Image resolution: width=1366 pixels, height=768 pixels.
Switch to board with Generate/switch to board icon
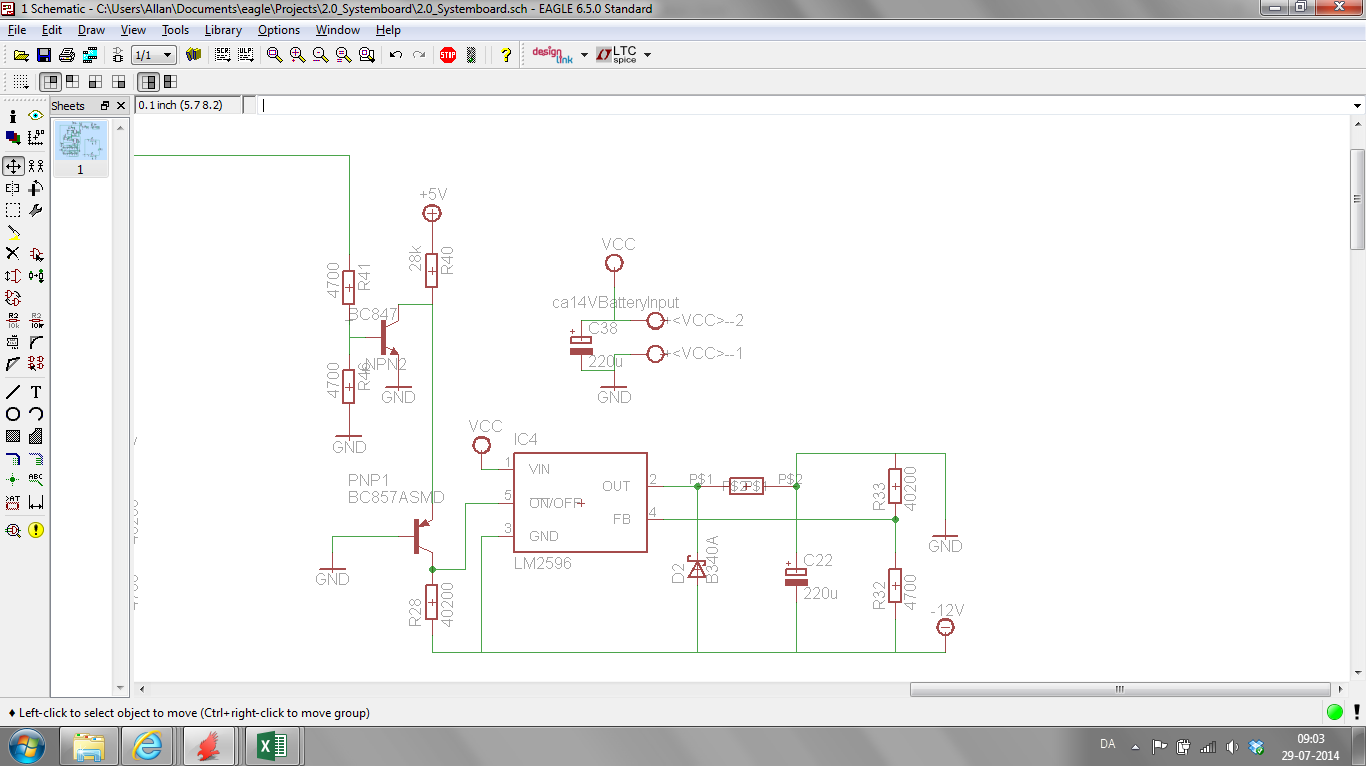(117, 55)
